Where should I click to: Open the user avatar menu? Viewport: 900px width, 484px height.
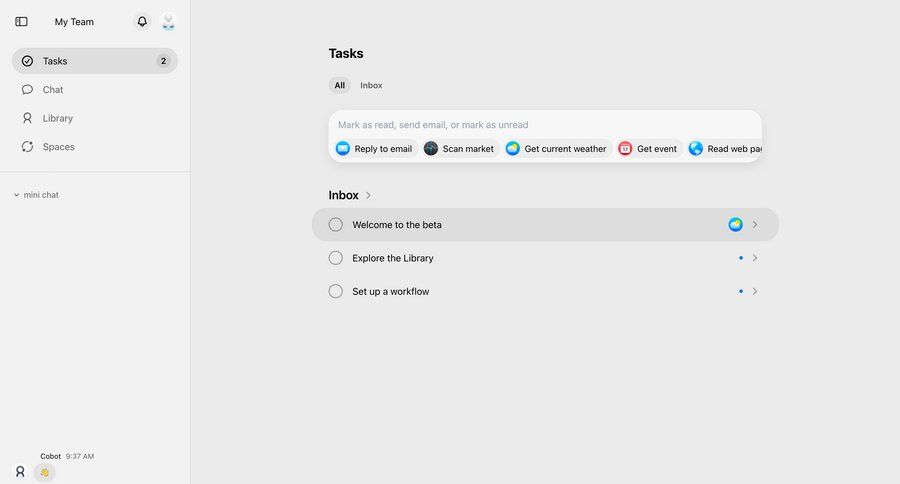168,21
